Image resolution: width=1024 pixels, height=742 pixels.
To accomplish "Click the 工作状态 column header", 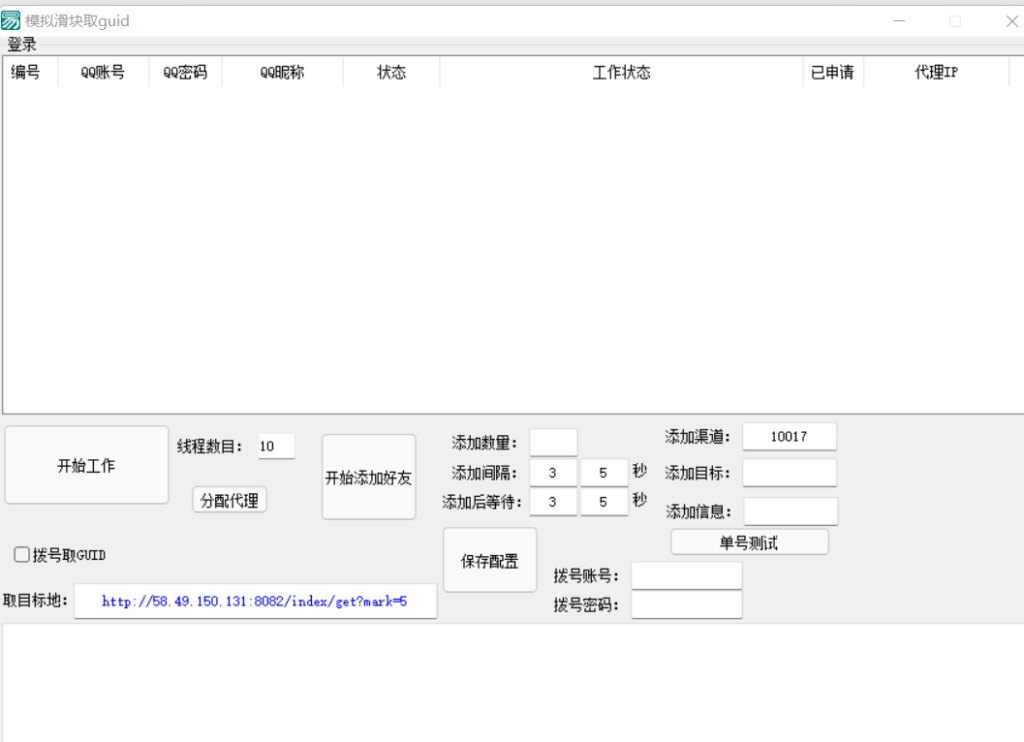I will click(621, 73).
